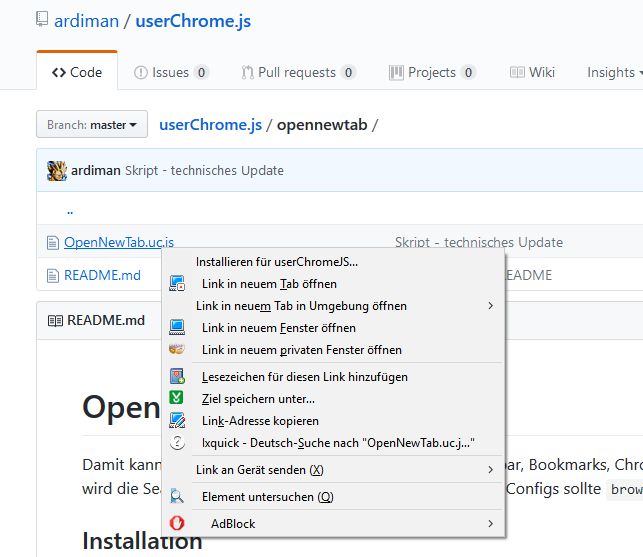Click the Code tab angle-brackets icon
643x557 pixels.
tap(59, 73)
